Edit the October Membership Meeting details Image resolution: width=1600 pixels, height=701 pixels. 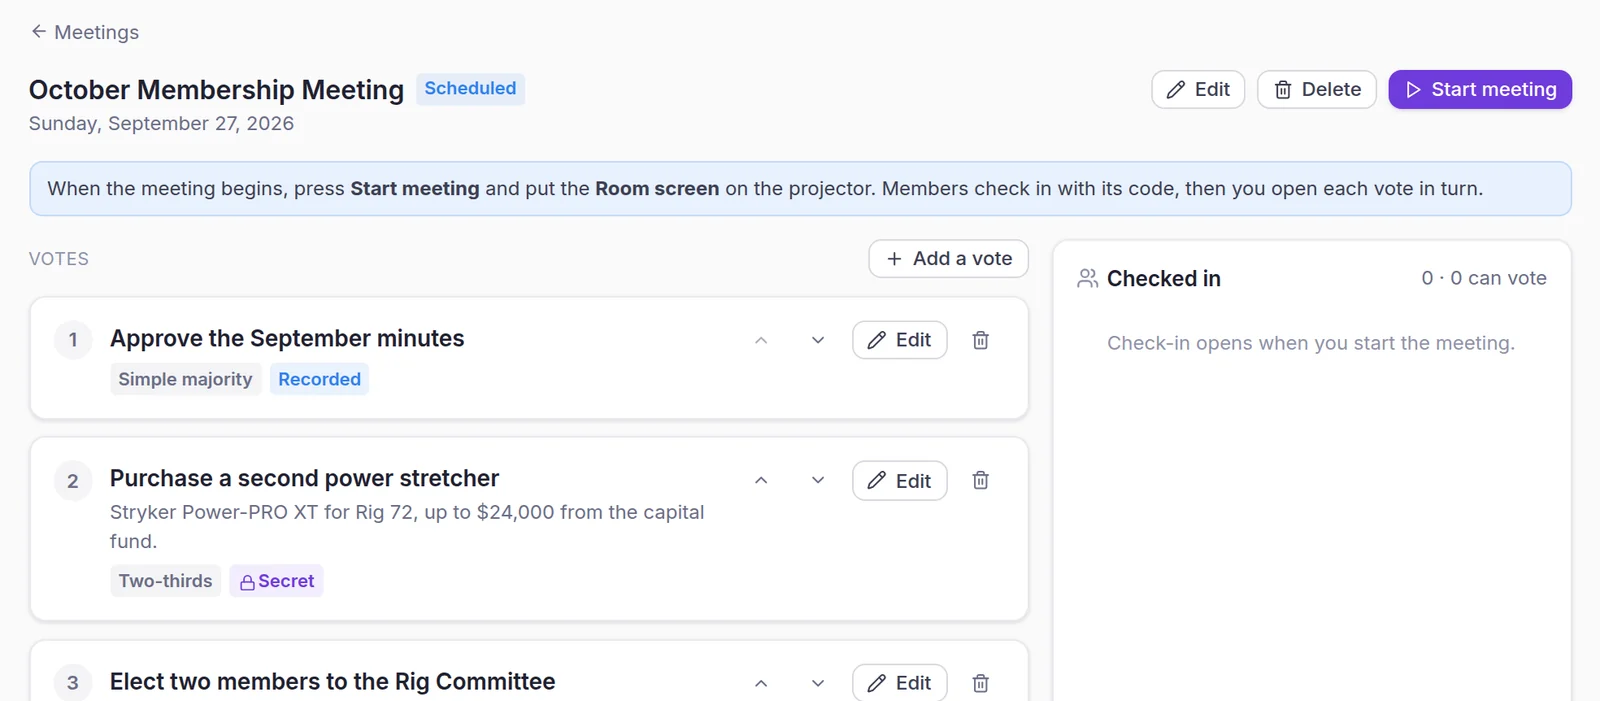click(1198, 89)
